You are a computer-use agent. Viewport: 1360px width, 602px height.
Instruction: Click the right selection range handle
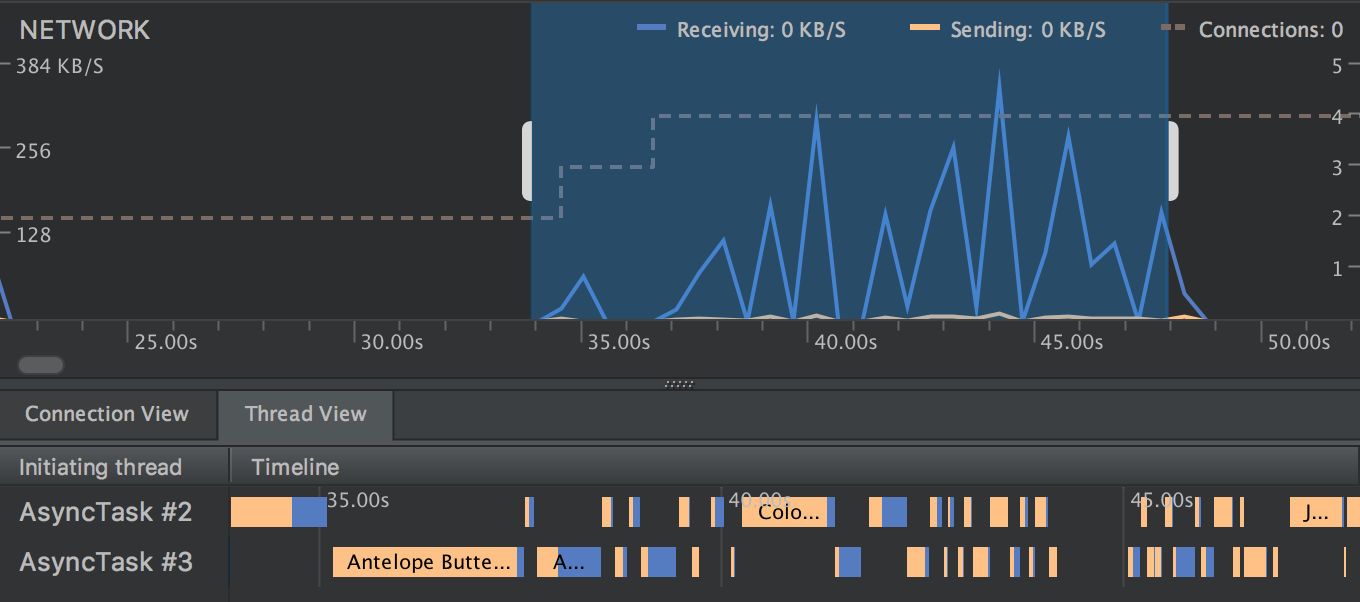1173,161
